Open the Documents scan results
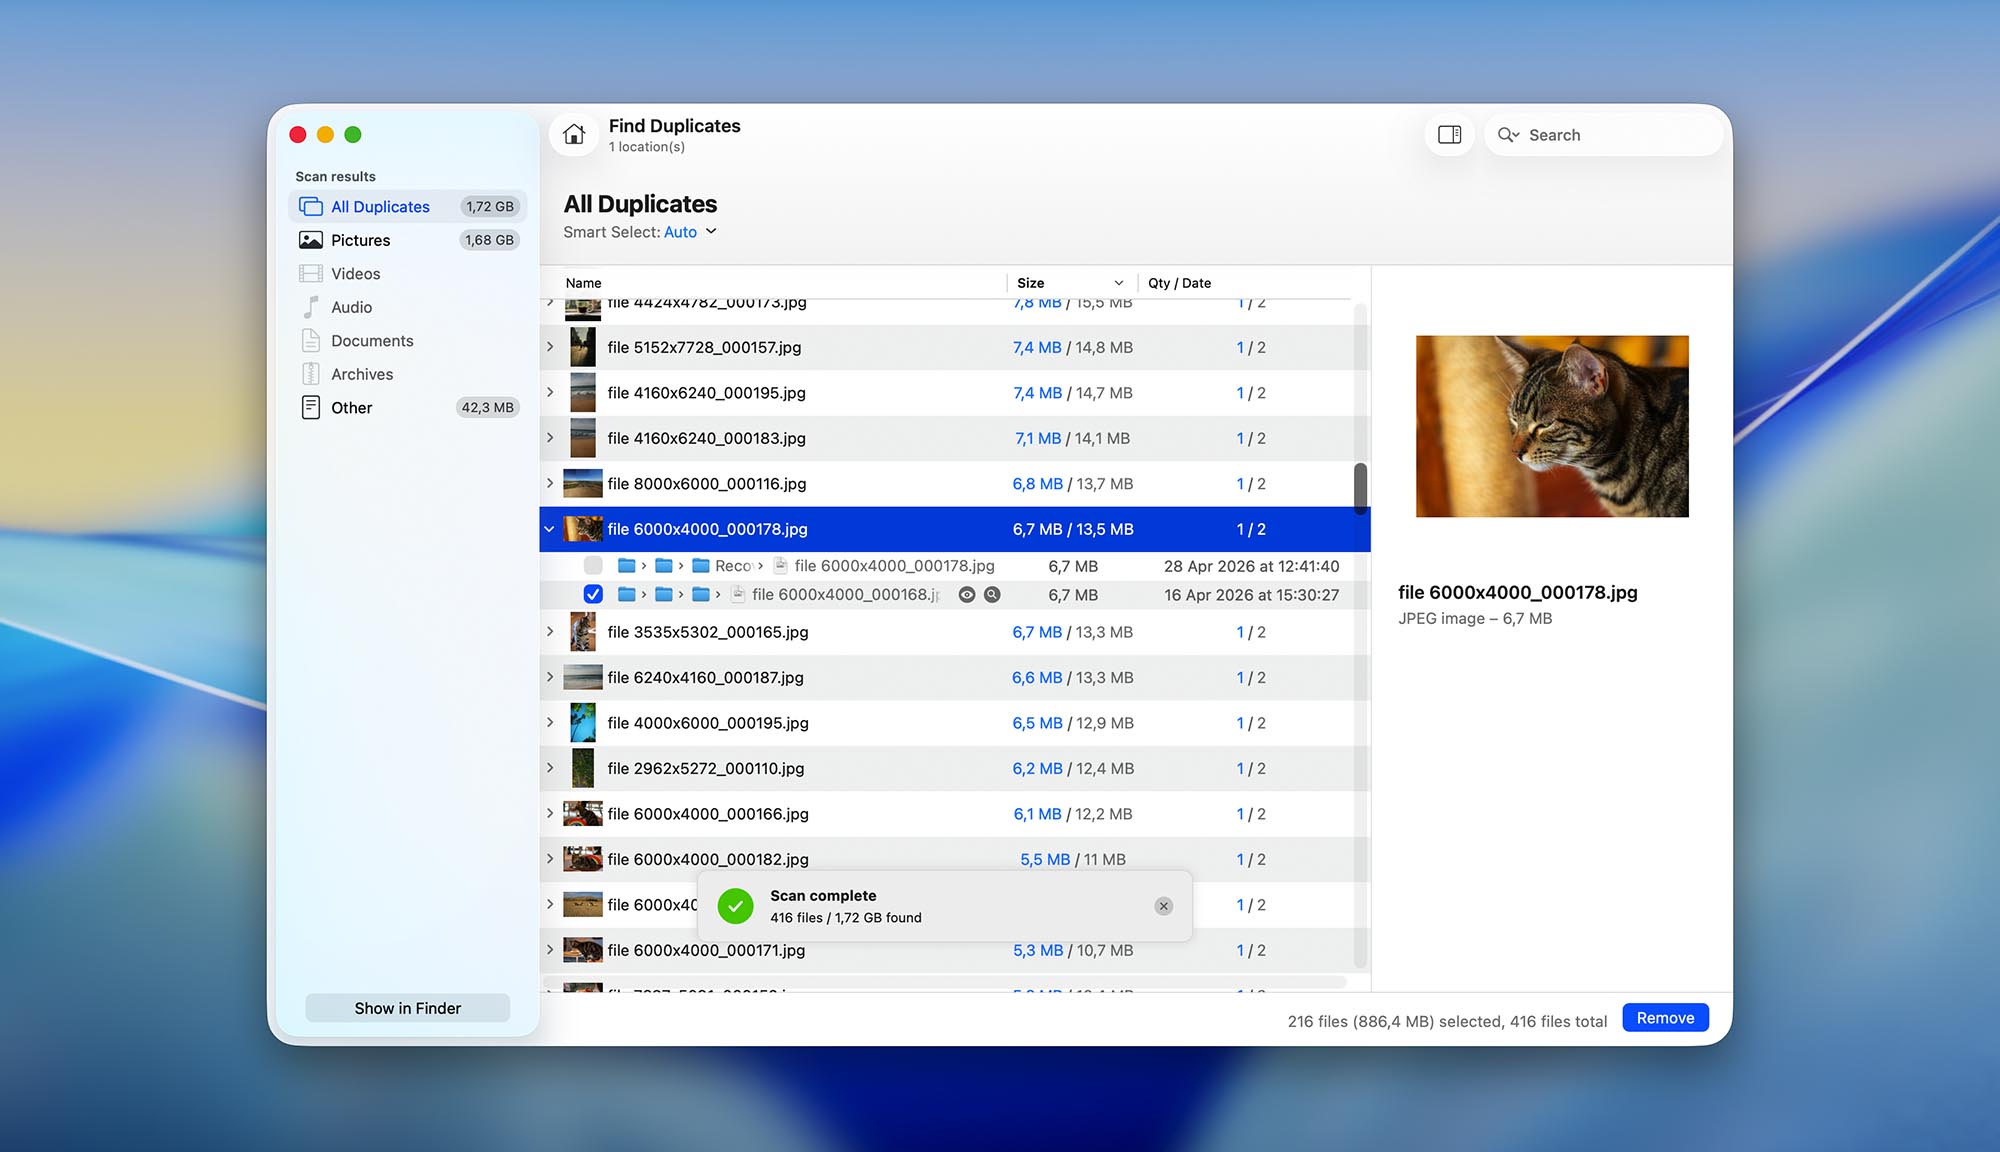Screen dimensions: 2000x1152 point(371,340)
